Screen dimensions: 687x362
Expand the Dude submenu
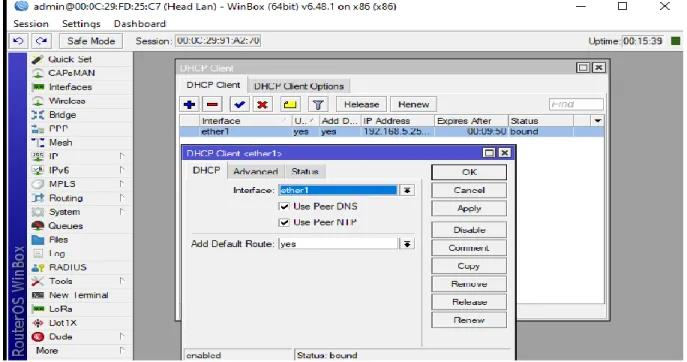(x=122, y=337)
